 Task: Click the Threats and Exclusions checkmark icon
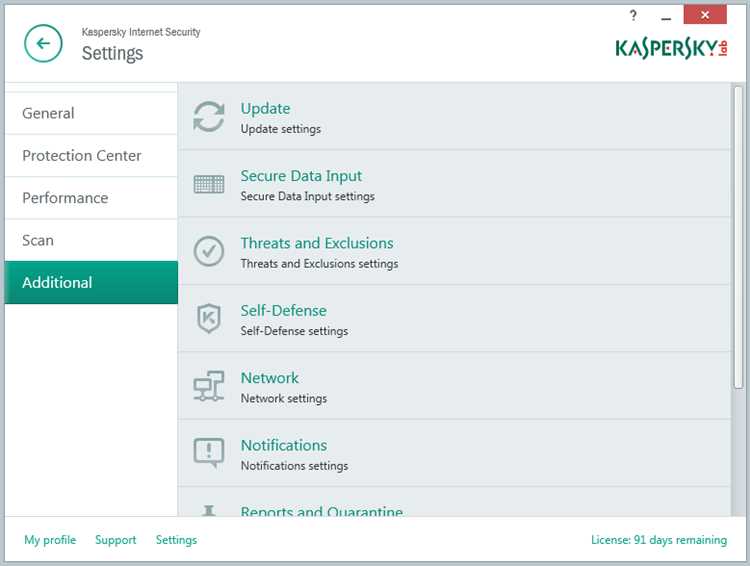click(209, 251)
